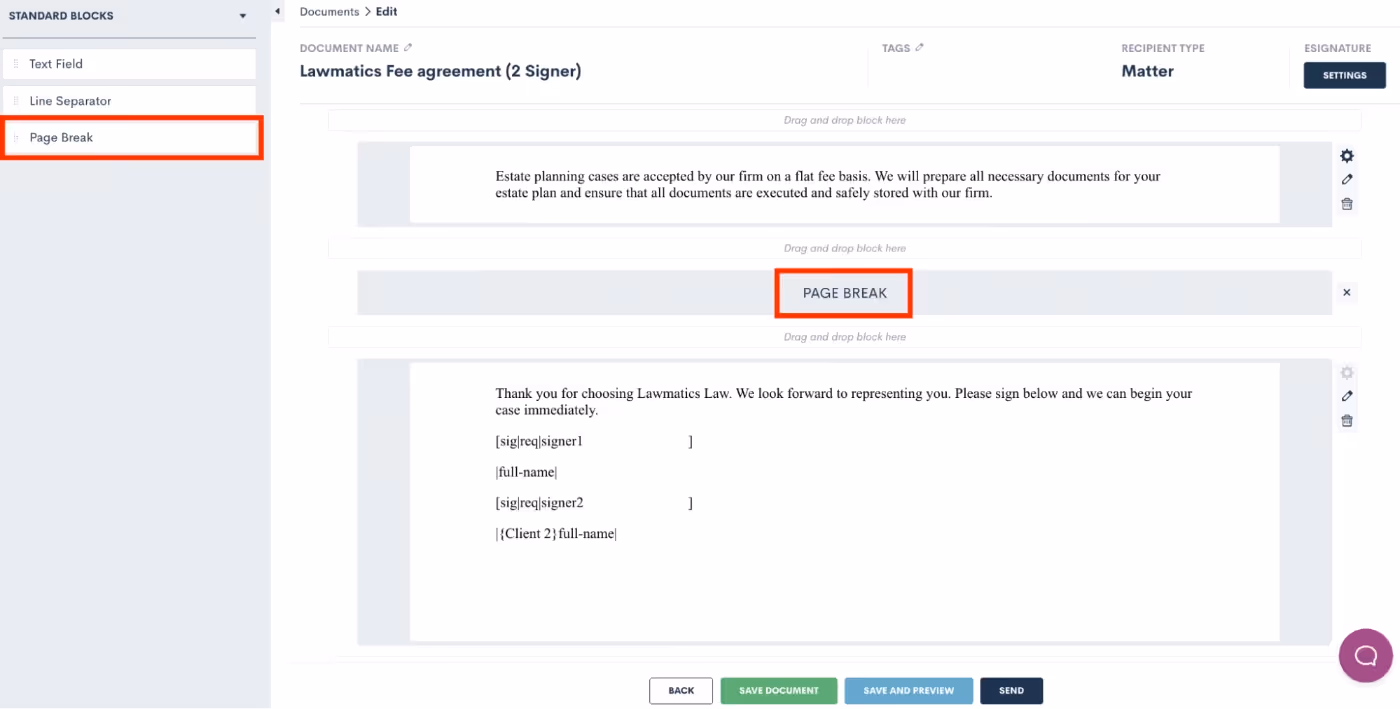Open ESIGNATURE SETTINGS

(1344, 74)
